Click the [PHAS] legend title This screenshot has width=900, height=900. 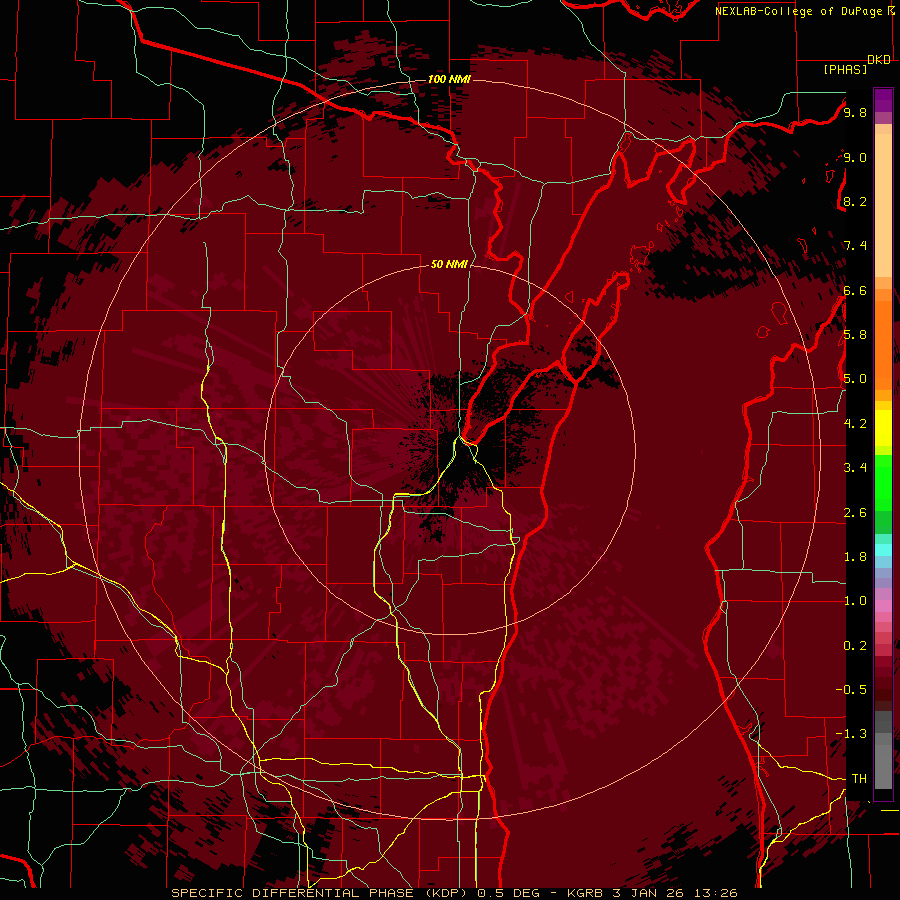[845, 69]
